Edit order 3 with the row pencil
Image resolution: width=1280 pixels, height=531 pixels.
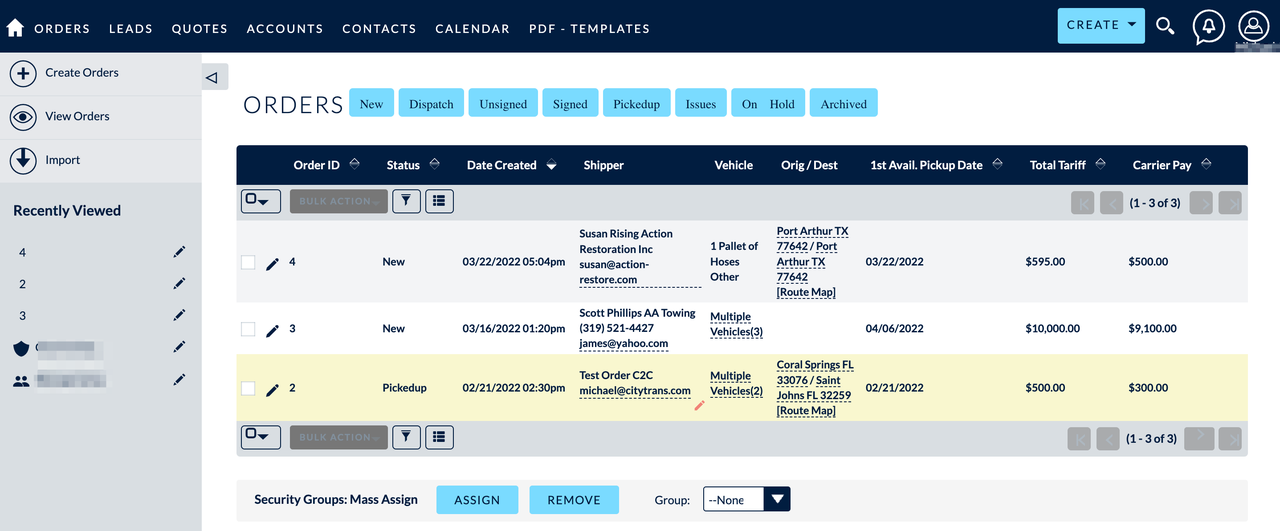(x=272, y=329)
